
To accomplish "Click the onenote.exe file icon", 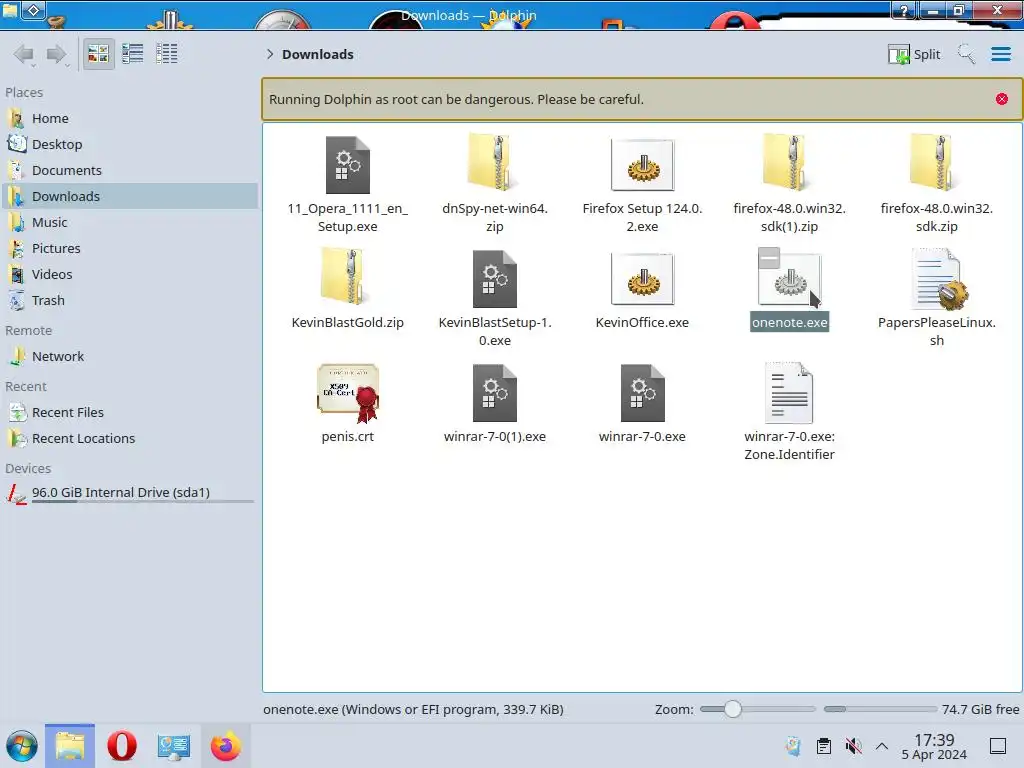I will click(790, 281).
